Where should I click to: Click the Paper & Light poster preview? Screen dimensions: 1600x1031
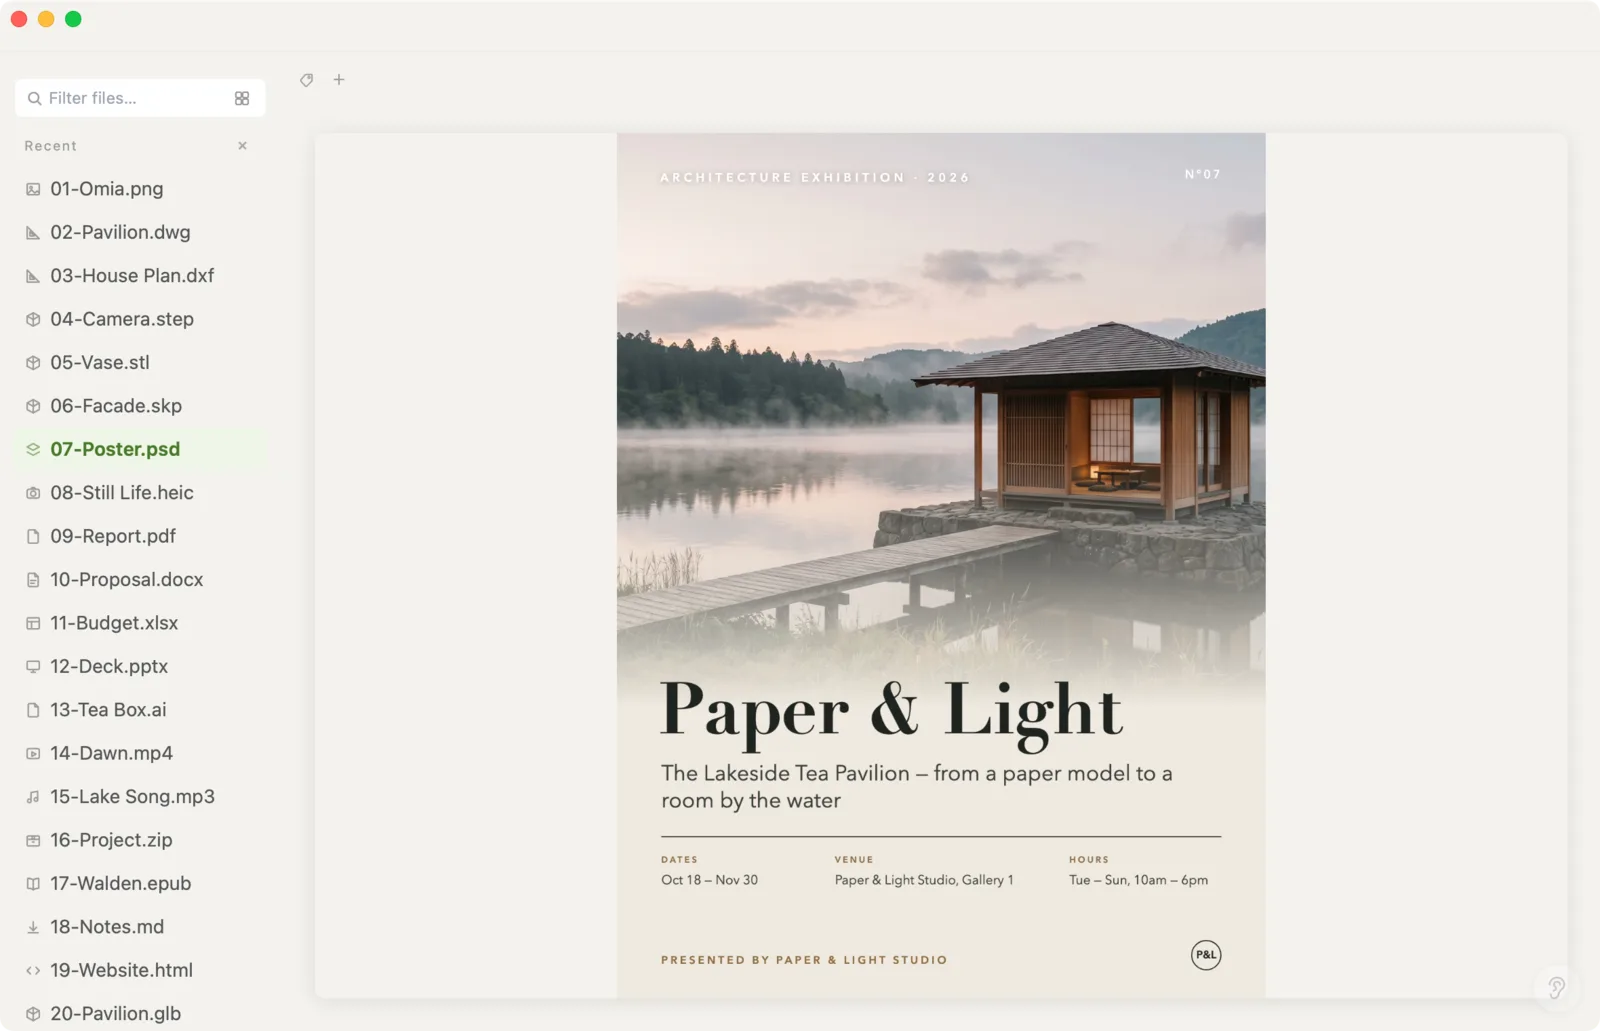point(941,565)
